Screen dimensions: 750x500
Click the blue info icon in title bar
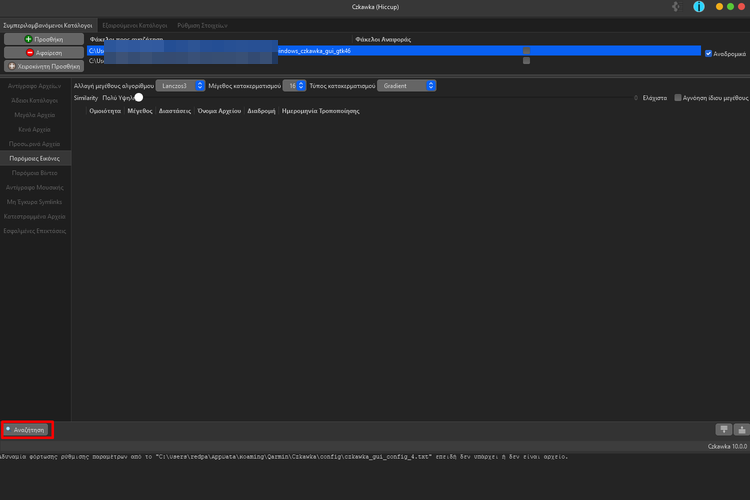point(699,7)
